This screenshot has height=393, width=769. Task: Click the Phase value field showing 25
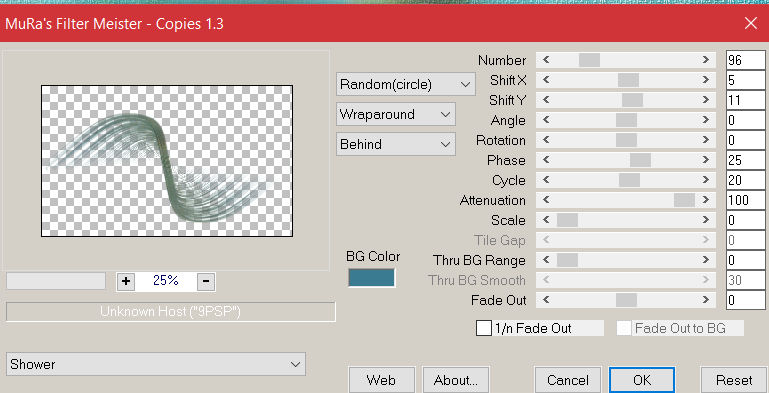[x=745, y=160]
